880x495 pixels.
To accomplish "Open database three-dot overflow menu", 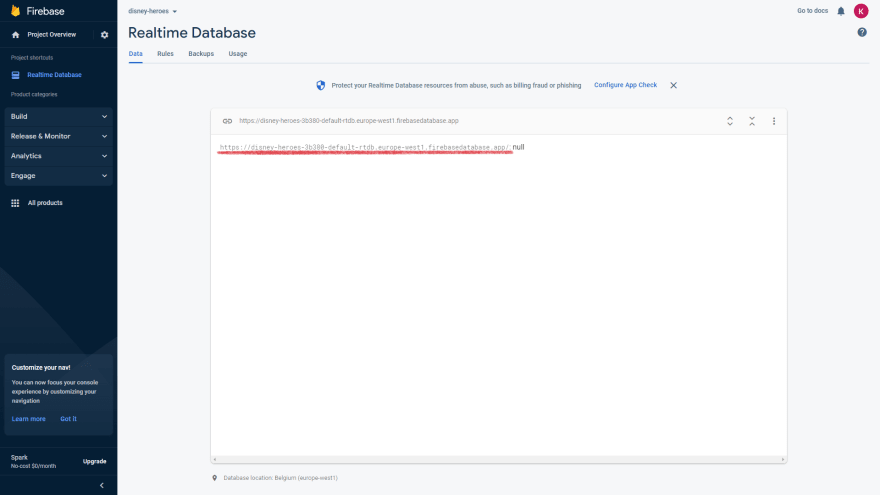I will pos(774,121).
